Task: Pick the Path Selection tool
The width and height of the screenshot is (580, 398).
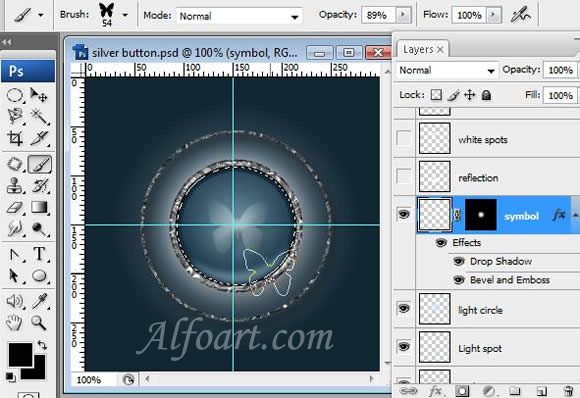Action: point(15,276)
